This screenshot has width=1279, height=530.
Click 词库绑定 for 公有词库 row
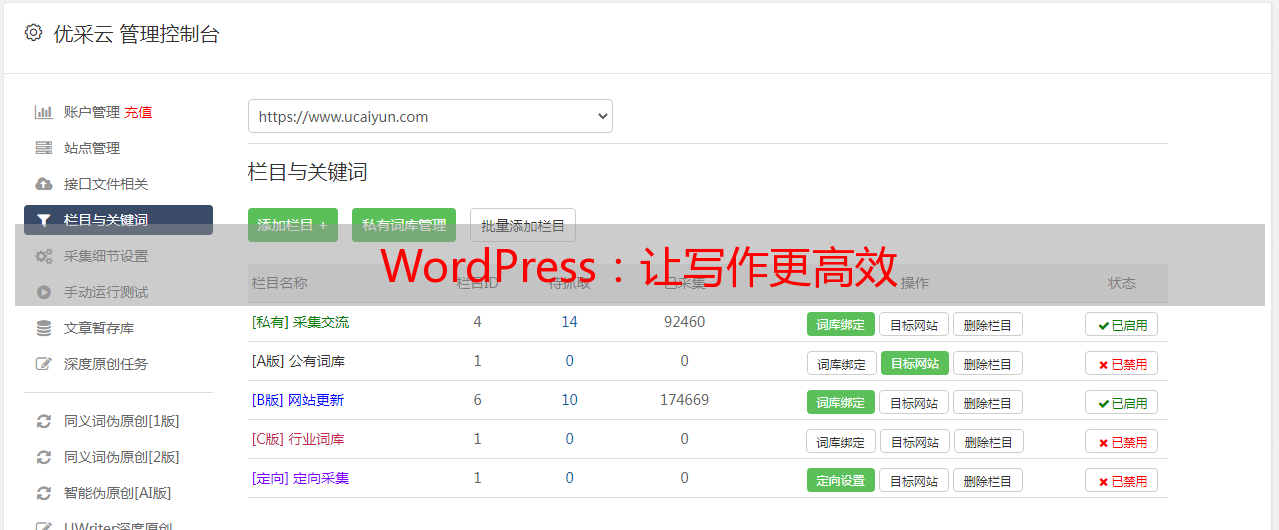tap(841, 363)
